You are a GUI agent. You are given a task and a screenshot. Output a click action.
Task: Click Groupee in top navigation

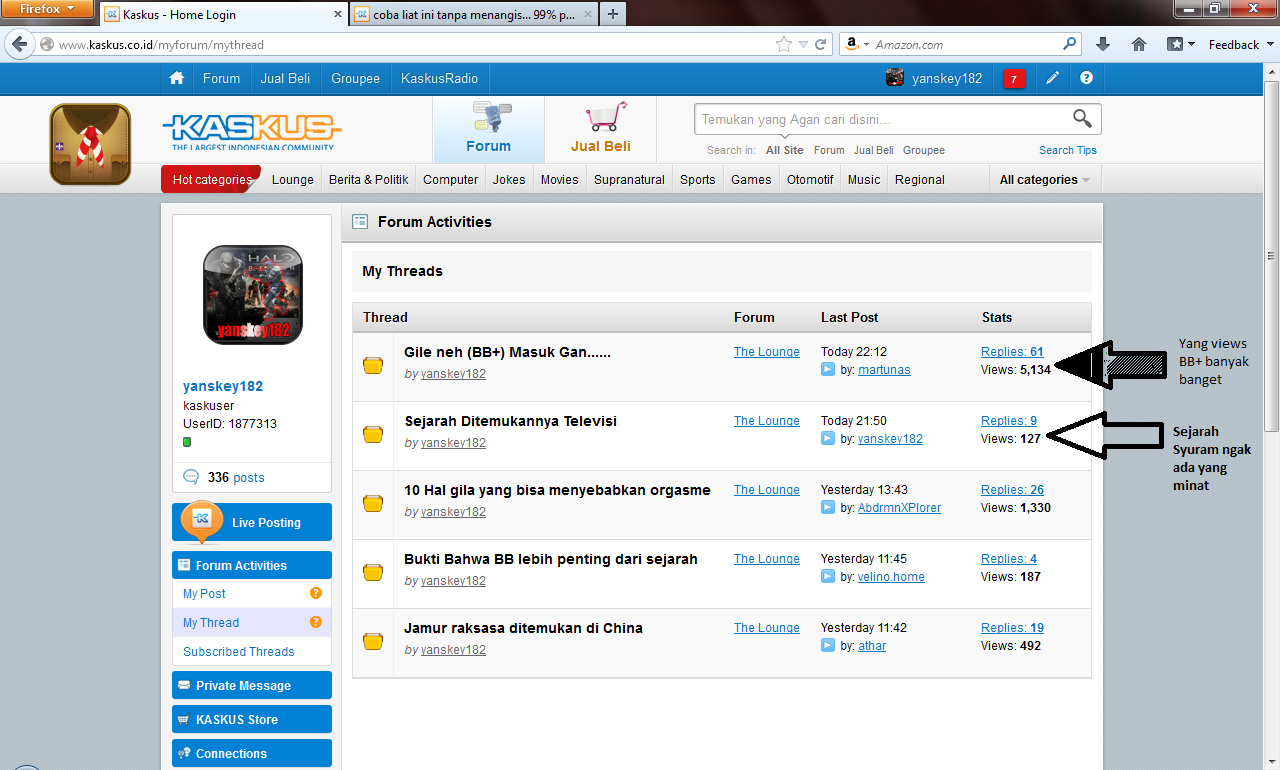point(356,78)
